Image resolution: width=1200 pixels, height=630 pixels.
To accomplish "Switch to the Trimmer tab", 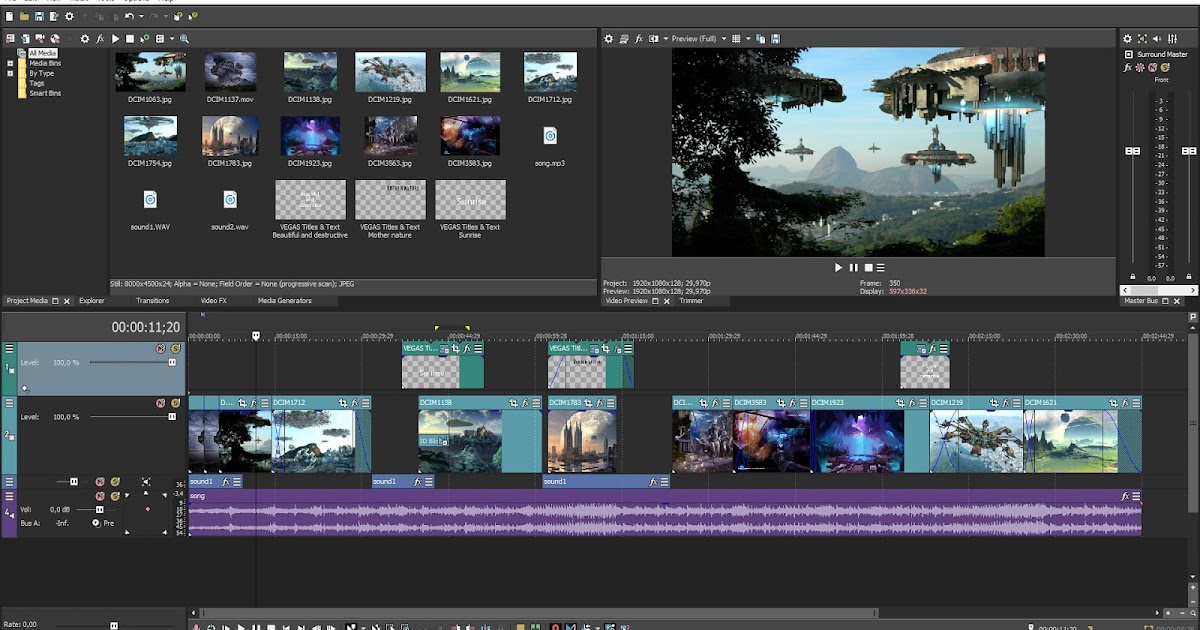I will pos(691,300).
